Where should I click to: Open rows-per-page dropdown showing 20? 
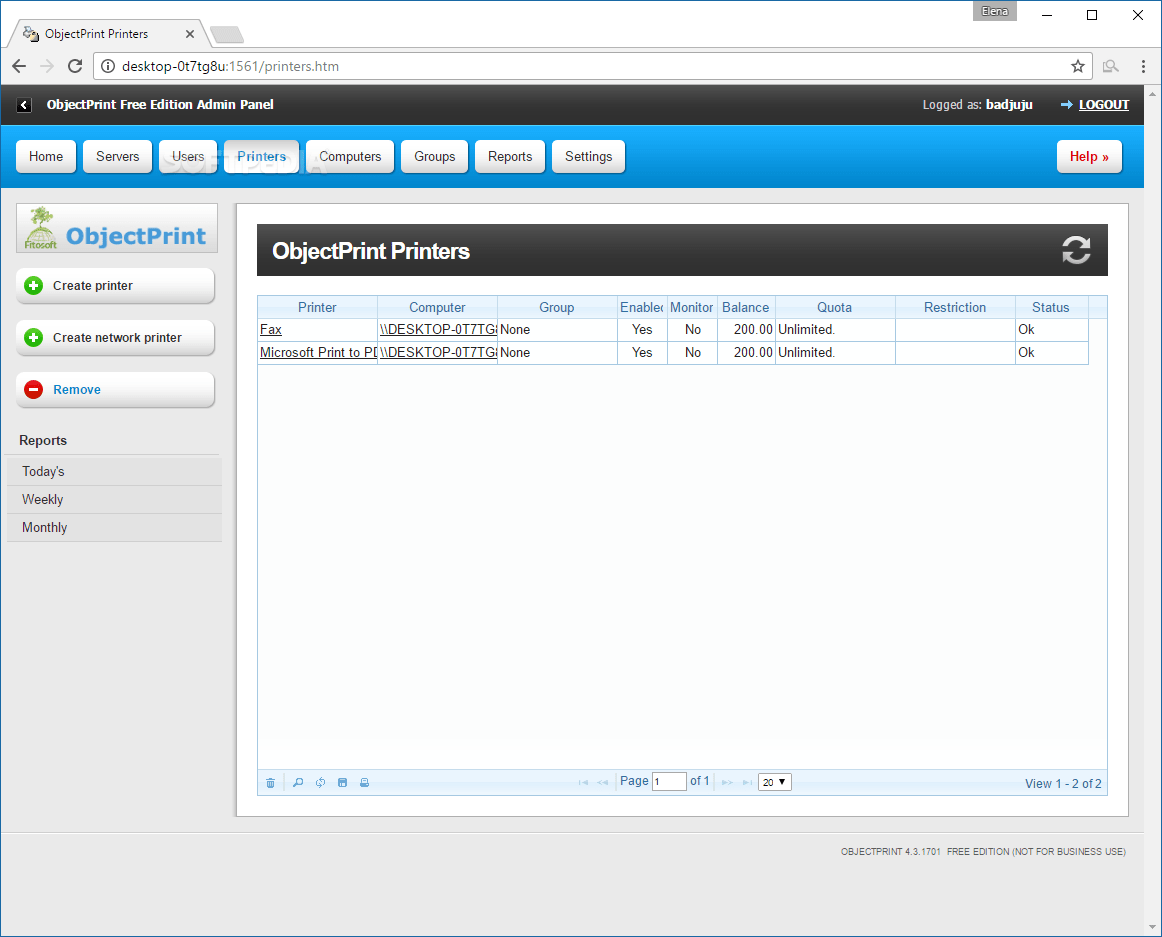774,782
